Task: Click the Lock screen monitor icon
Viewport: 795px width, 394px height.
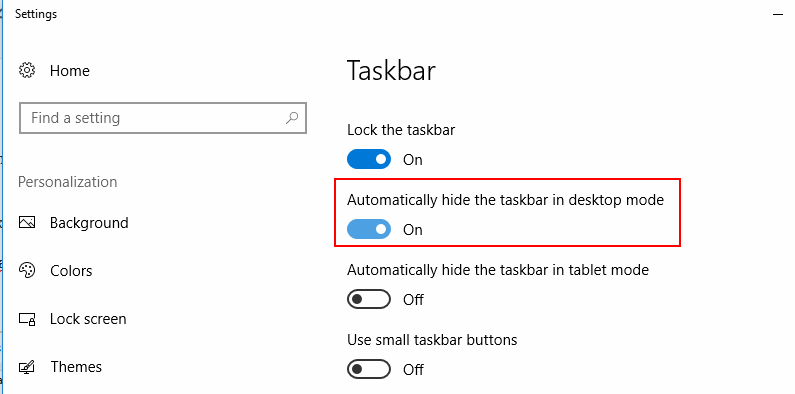Action: (x=27, y=319)
